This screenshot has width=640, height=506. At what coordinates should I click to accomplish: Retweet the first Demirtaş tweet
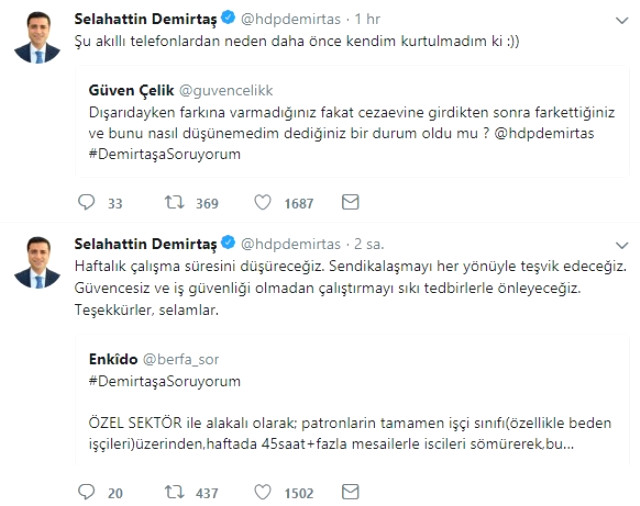(176, 203)
